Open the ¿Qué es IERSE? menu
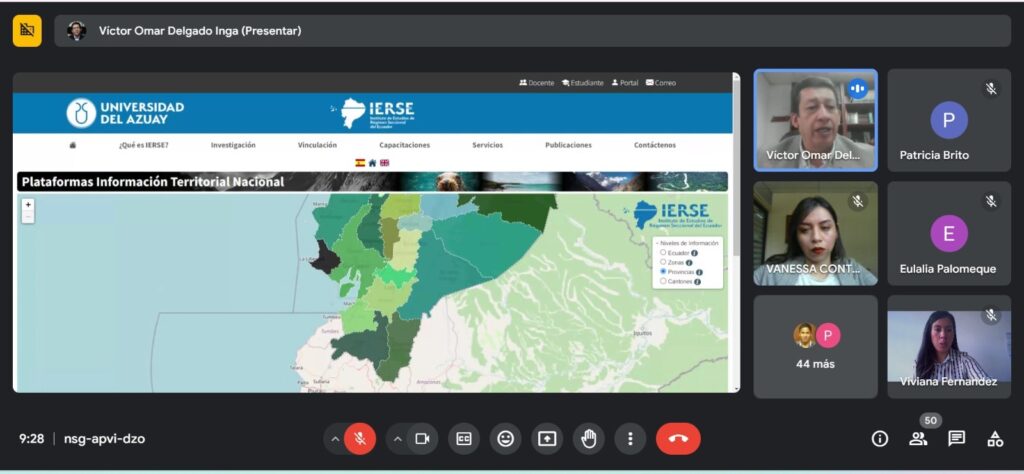The width and height of the screenshot is (1024, 474). (143, 145)
